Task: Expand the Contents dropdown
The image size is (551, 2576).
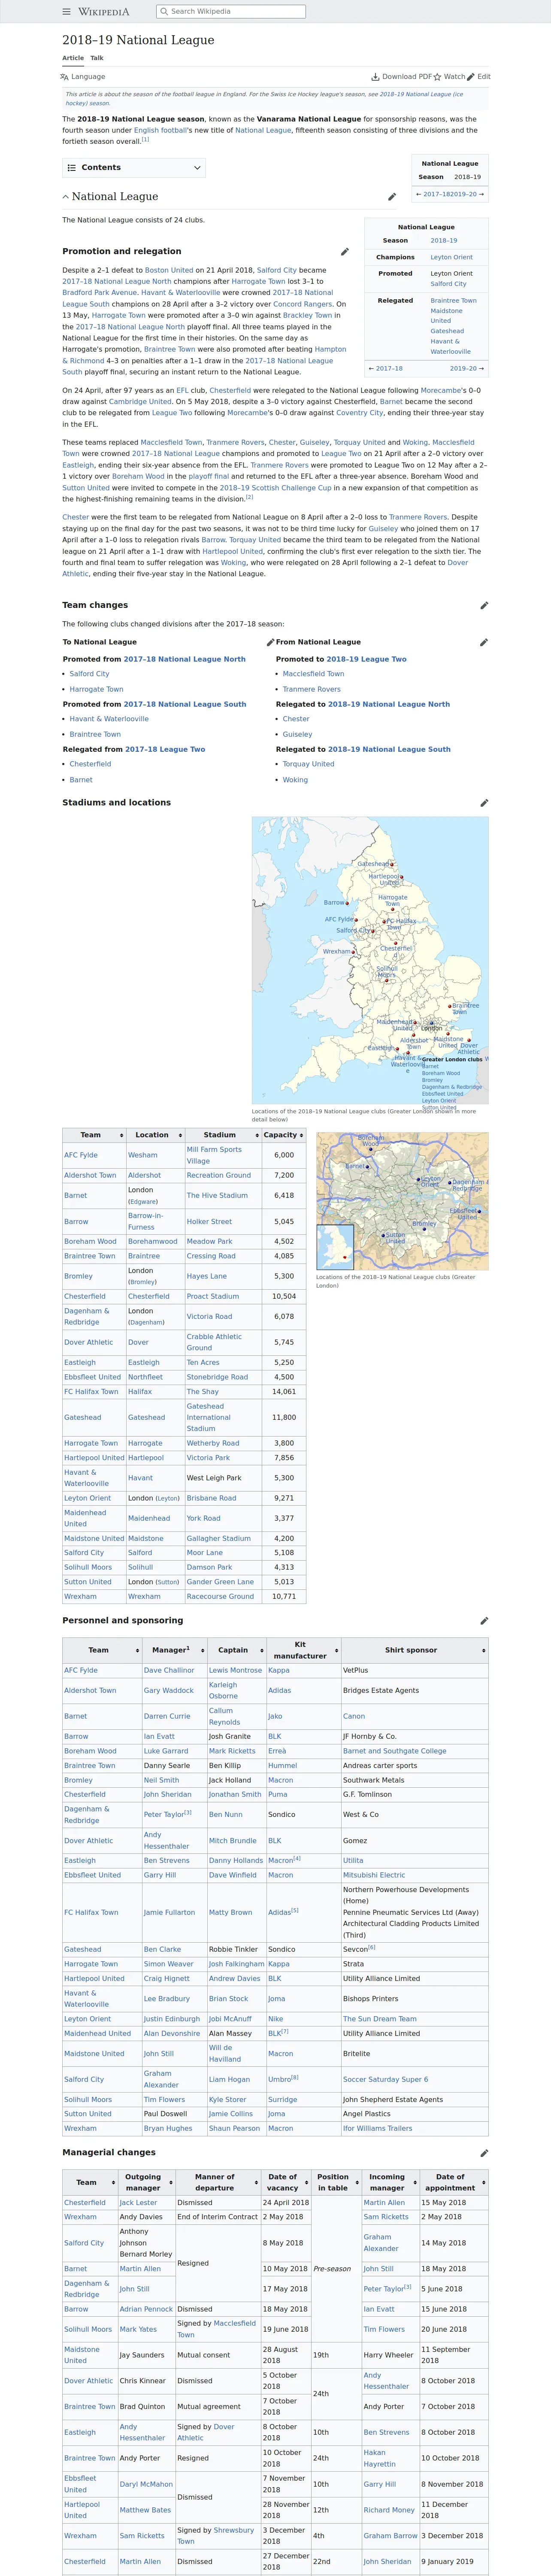Action: pyautogui.click(x=134, y=168)
